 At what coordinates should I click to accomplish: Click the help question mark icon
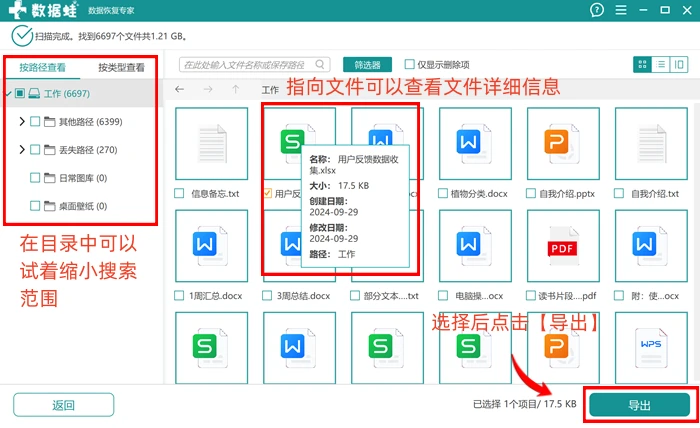596,10
